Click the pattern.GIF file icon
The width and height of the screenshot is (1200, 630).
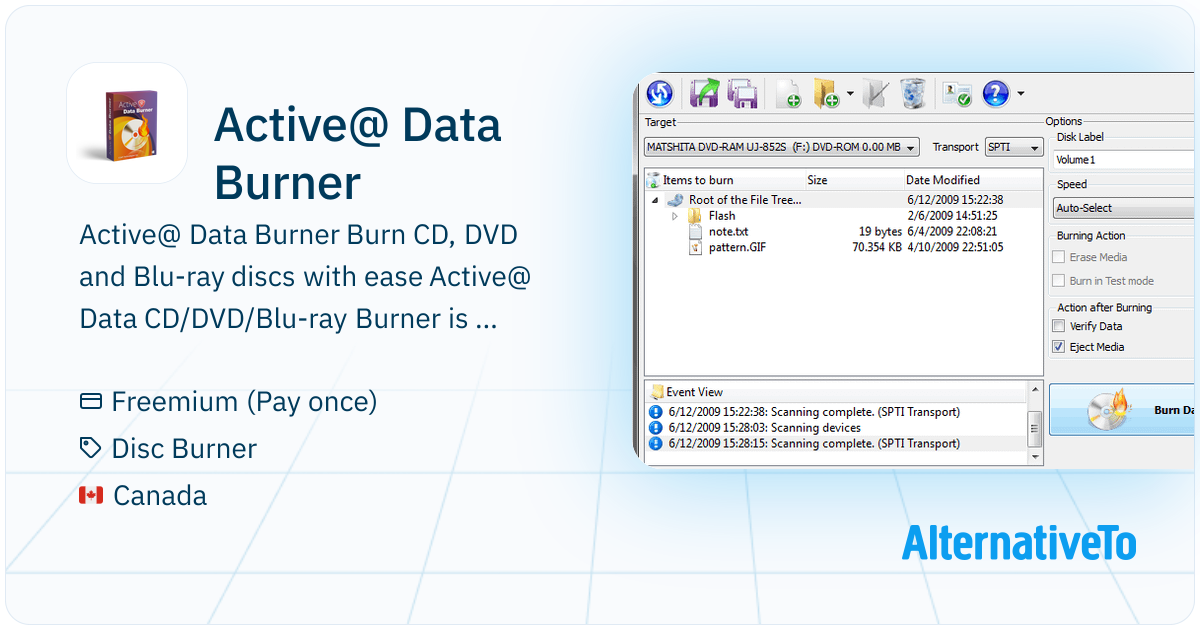[x=696, y=247]
